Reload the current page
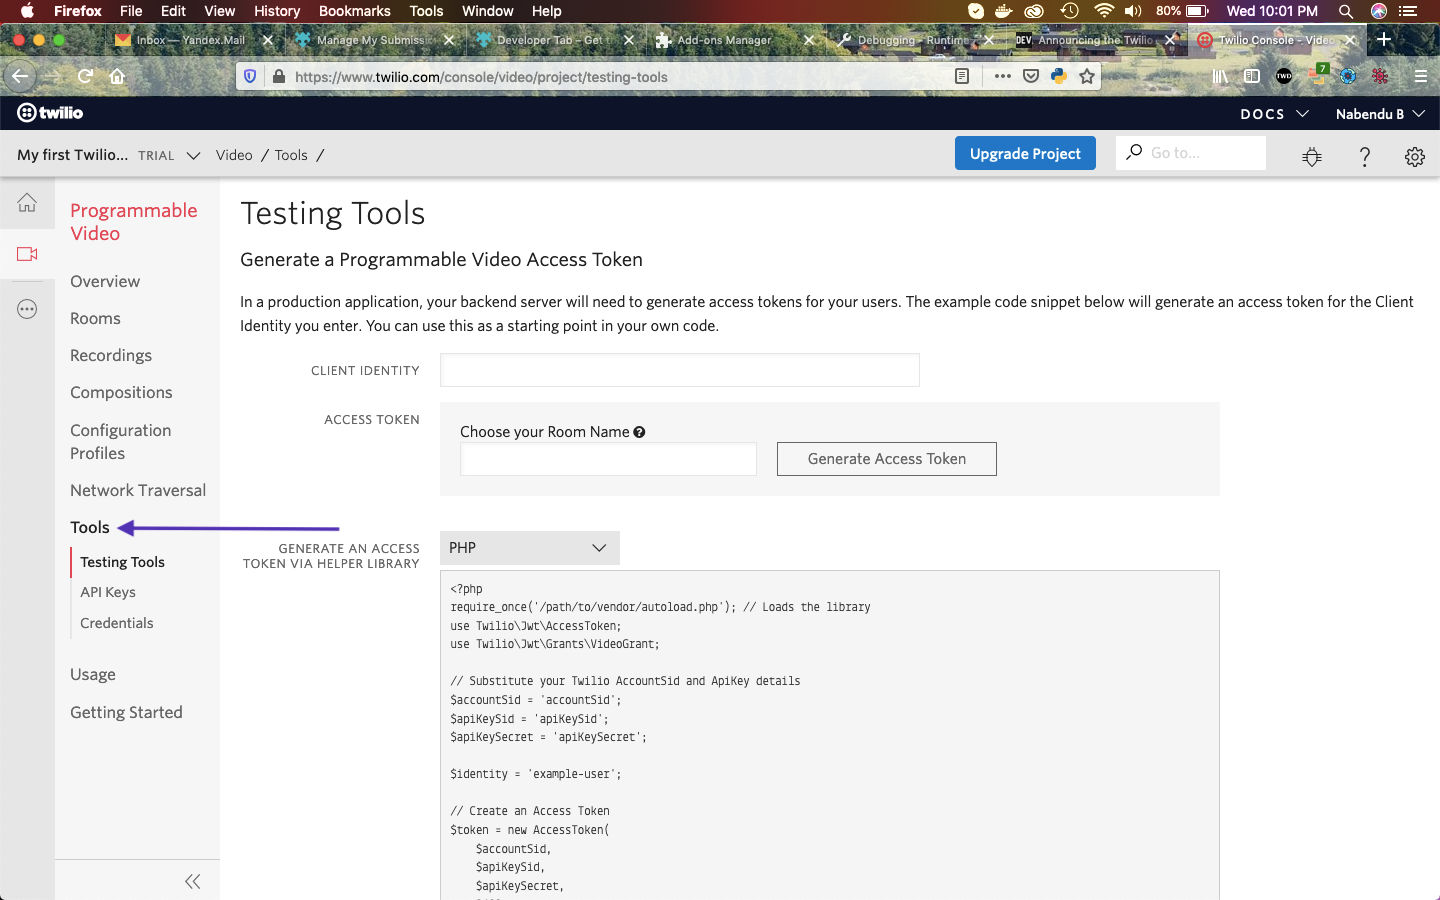The image size is (1440, 900). (86, 76)
